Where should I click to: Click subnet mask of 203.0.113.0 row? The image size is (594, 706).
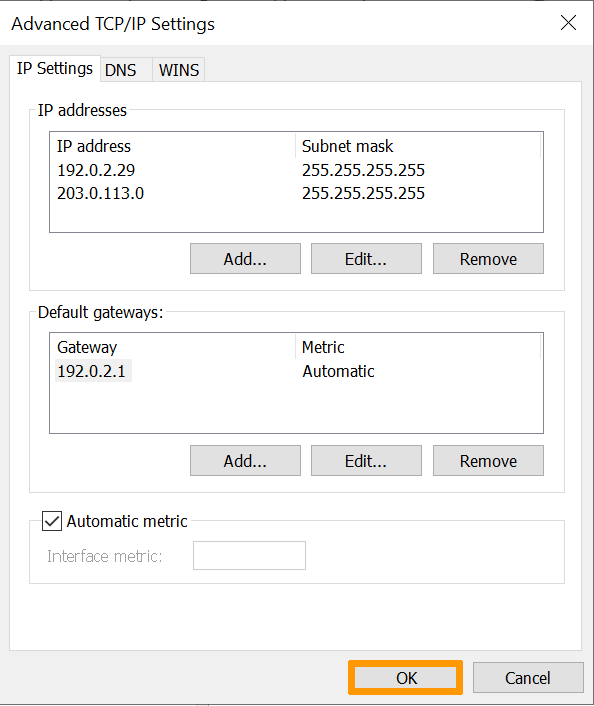pos(363,194)
